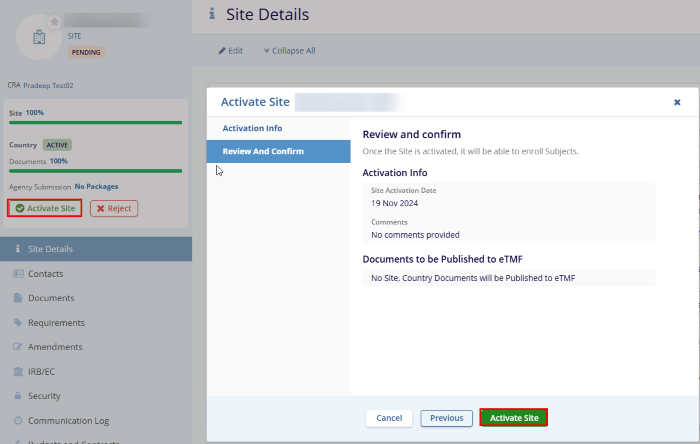700x444 pixels.
Task: Click the green Activate Site confirm button
Action: [x=514, y=418]
